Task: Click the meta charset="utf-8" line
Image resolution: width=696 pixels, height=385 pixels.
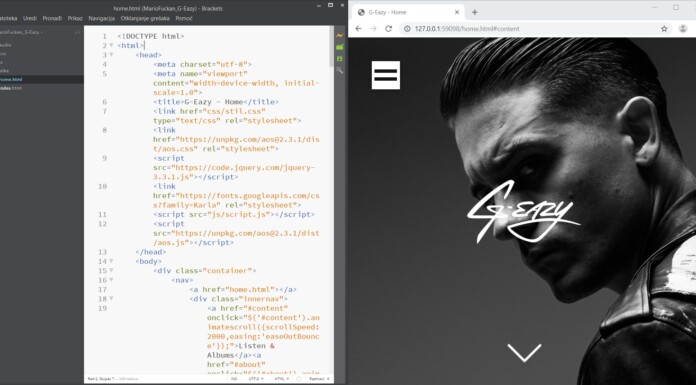Action: click(x=202, y=64)
